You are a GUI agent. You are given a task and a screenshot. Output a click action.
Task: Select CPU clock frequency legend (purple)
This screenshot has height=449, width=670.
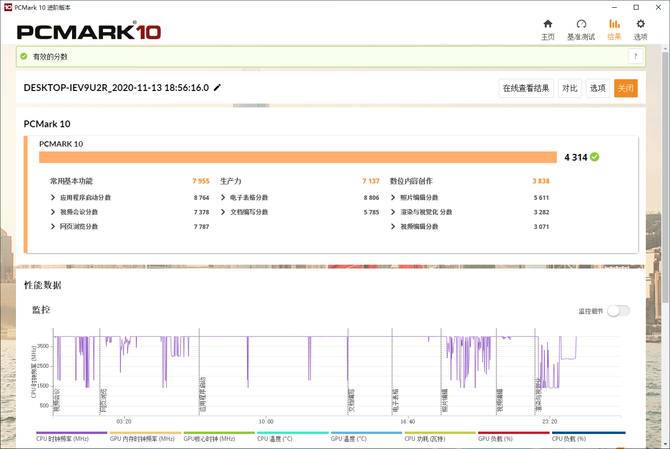tap(71, 436)
